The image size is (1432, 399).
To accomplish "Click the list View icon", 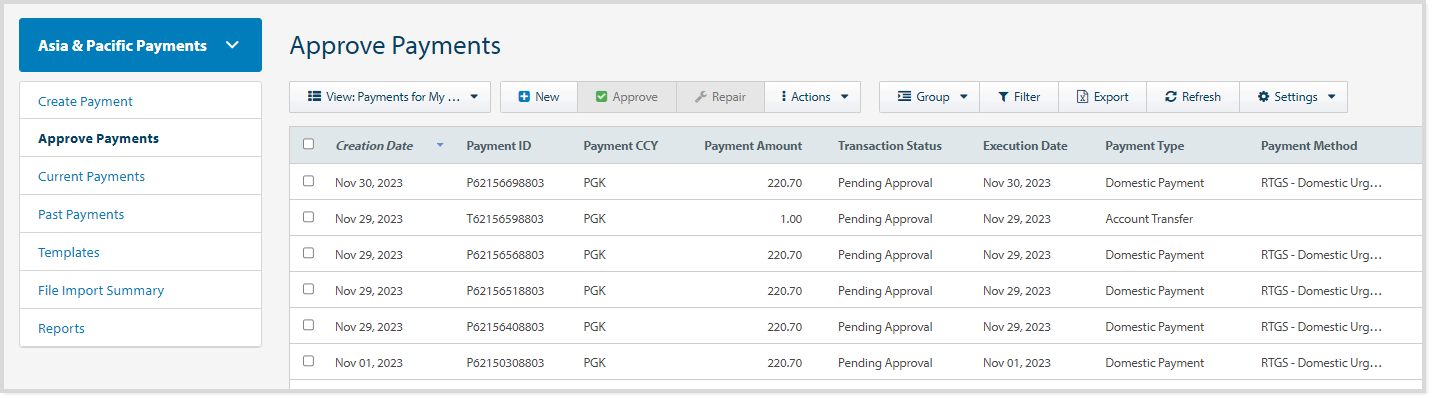I will pos(314,97).
